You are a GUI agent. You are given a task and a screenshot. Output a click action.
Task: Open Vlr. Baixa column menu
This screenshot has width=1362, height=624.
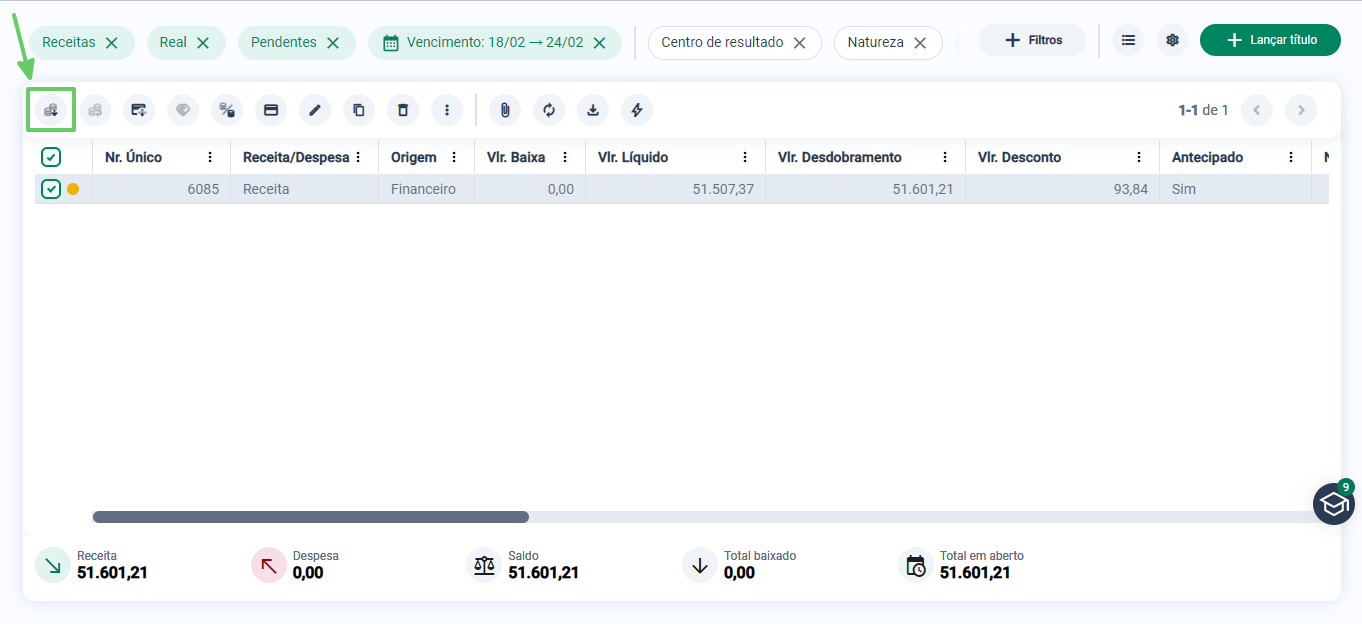(565, 157)
